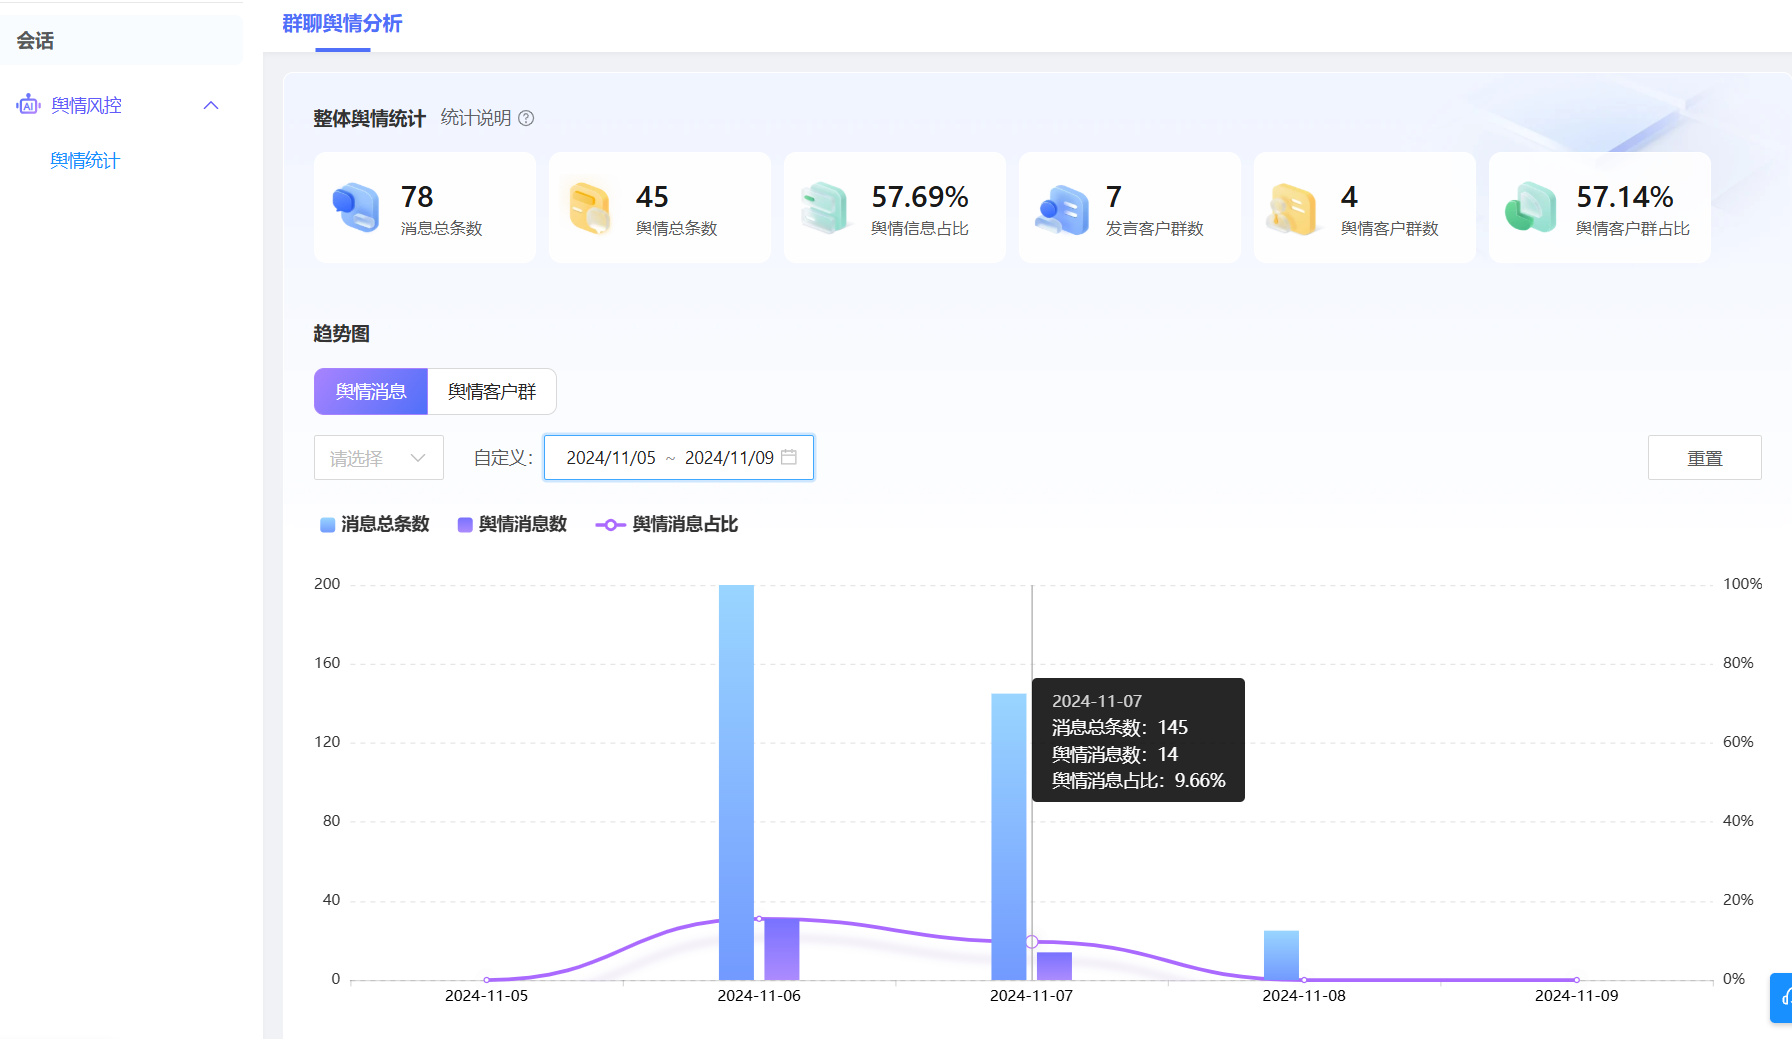The height and width of the screenshot is (1039, 1792).
Task: Click the floating blue support button
Action: click(x=1782, y=997)
